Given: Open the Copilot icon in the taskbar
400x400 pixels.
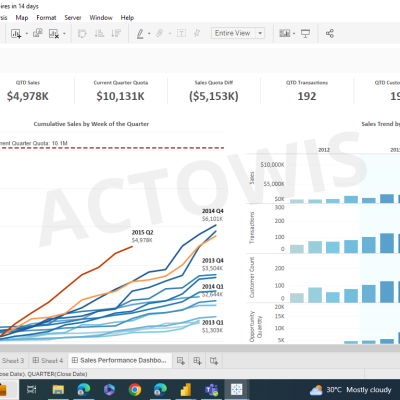Looking at the screenshot, I should pyautogui.click(x=109, y=389).
